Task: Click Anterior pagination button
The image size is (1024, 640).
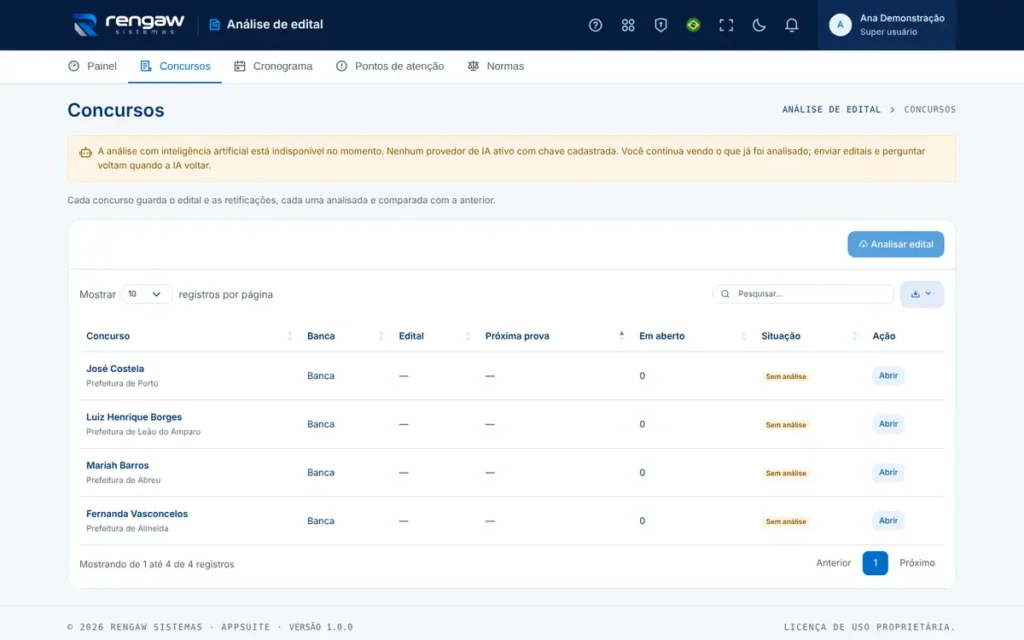Action: pos(833,563)
